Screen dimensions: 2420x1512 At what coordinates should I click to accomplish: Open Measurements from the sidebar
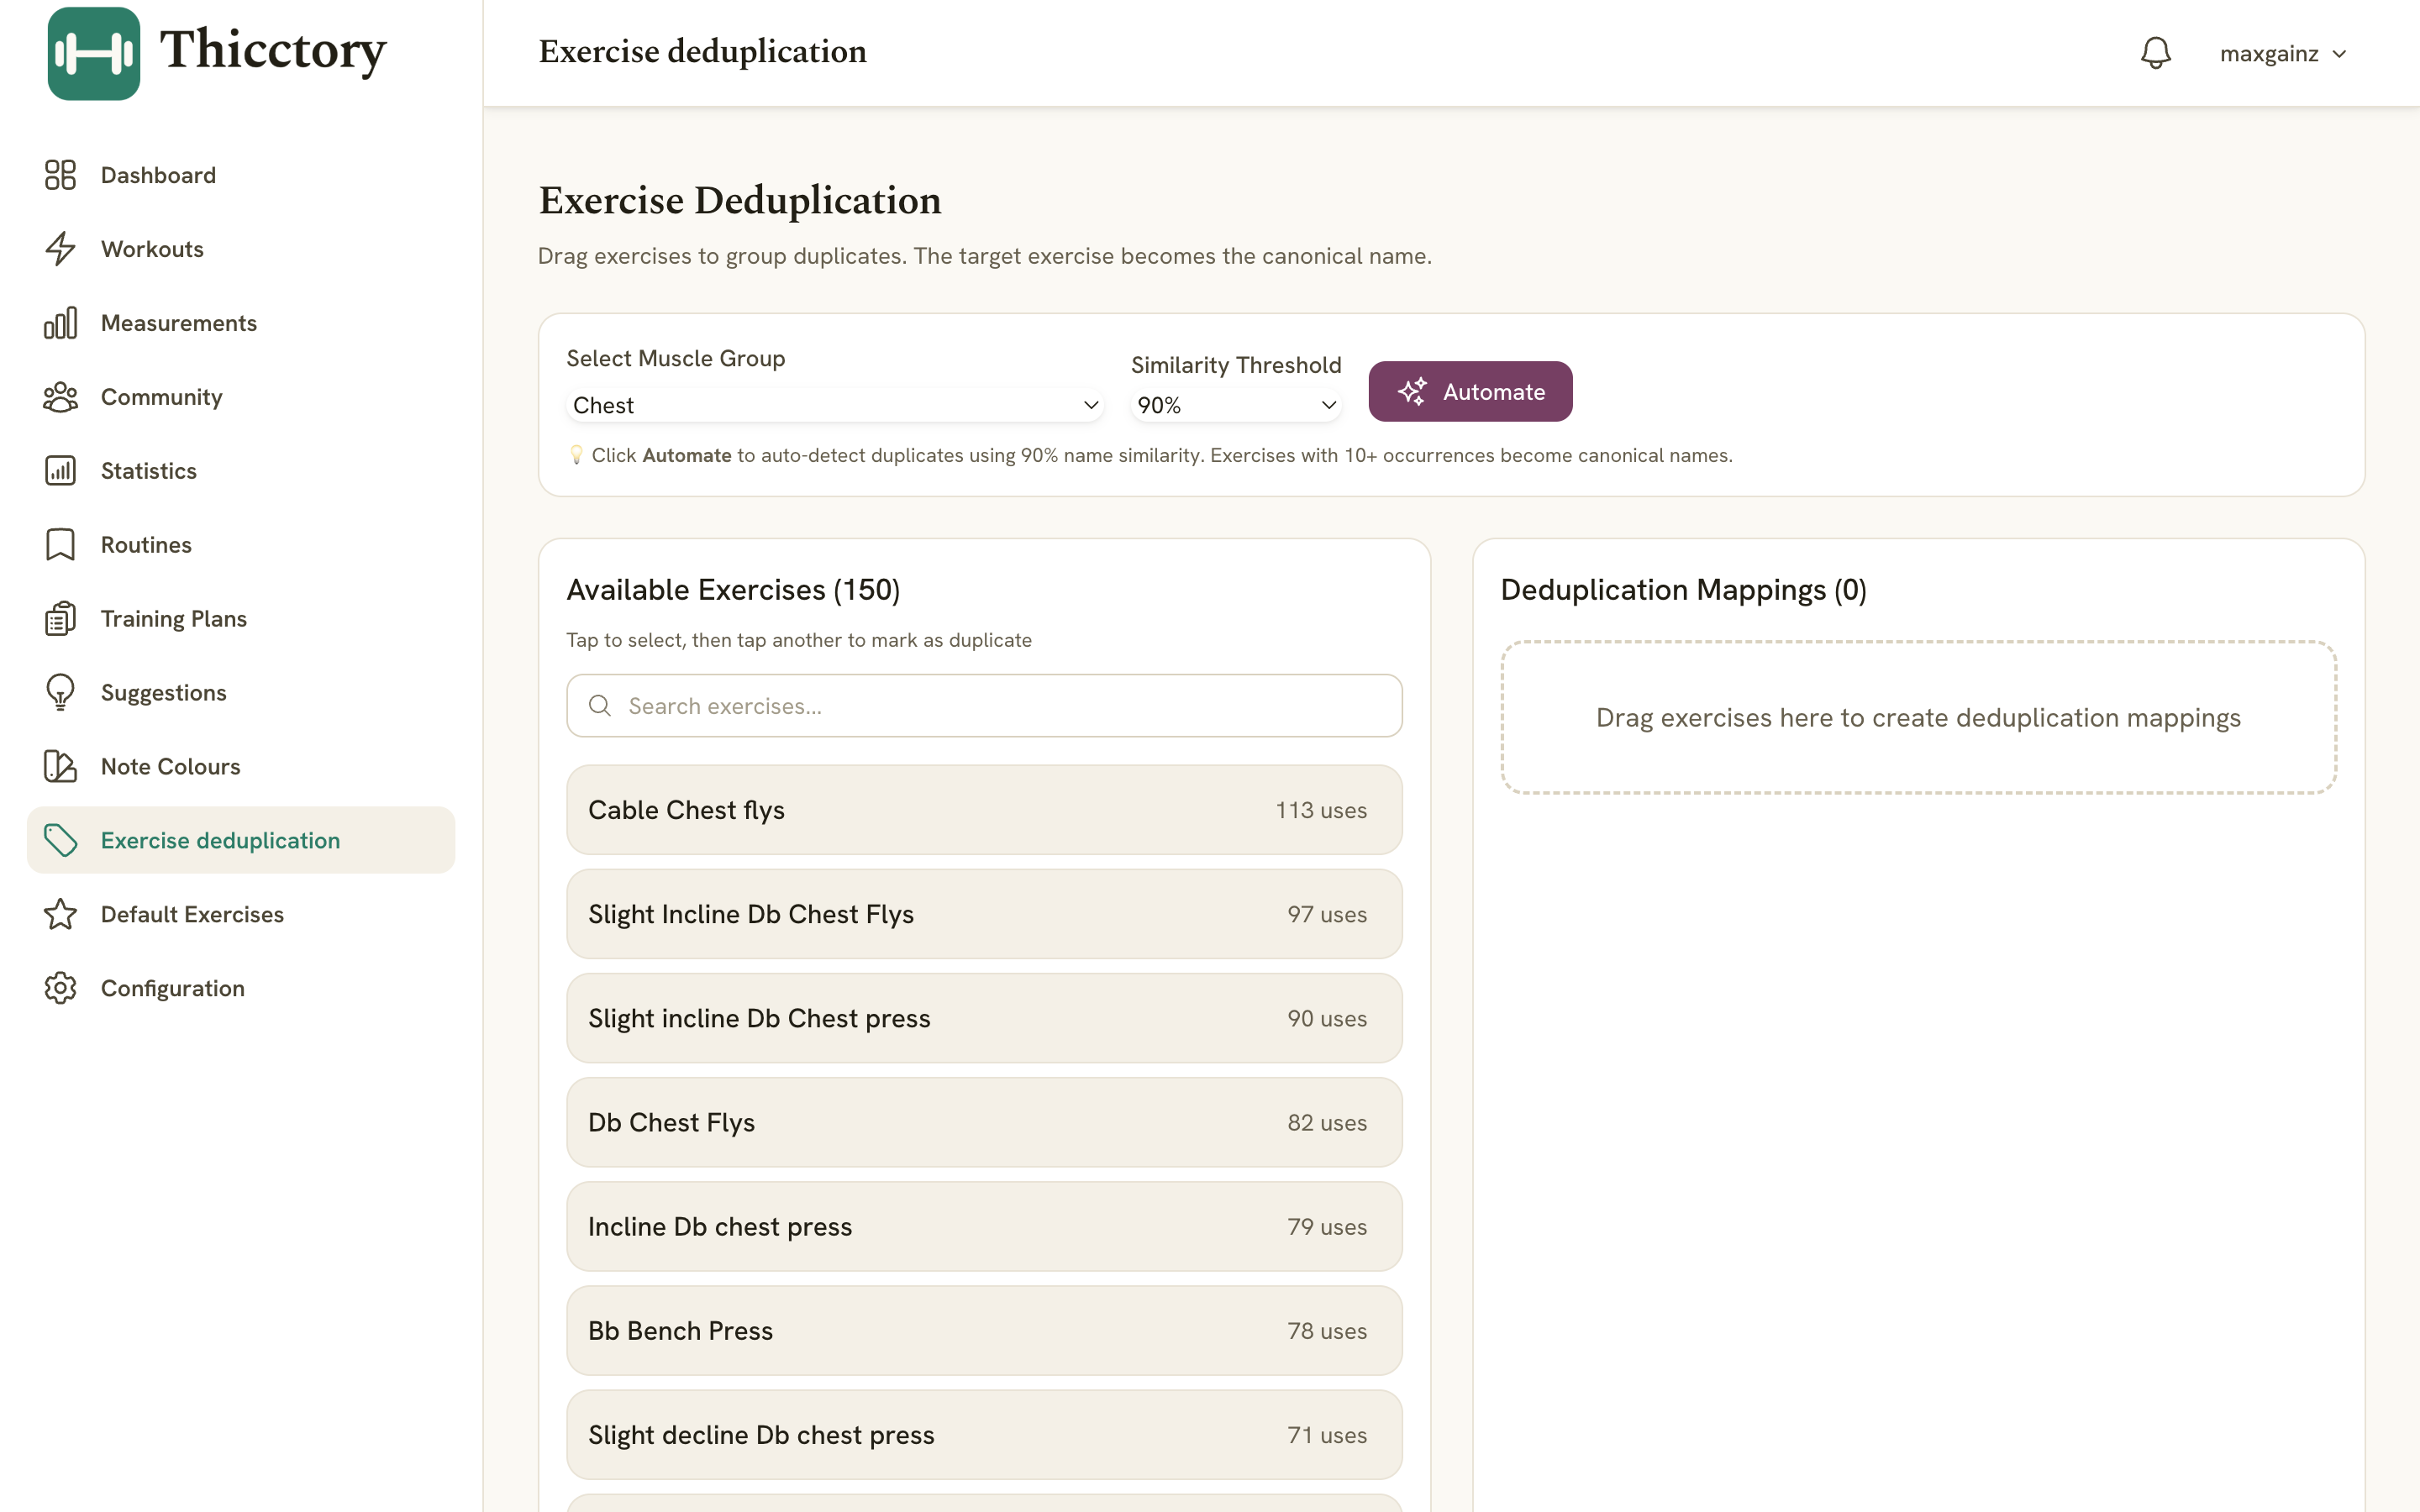click(241, 323)
